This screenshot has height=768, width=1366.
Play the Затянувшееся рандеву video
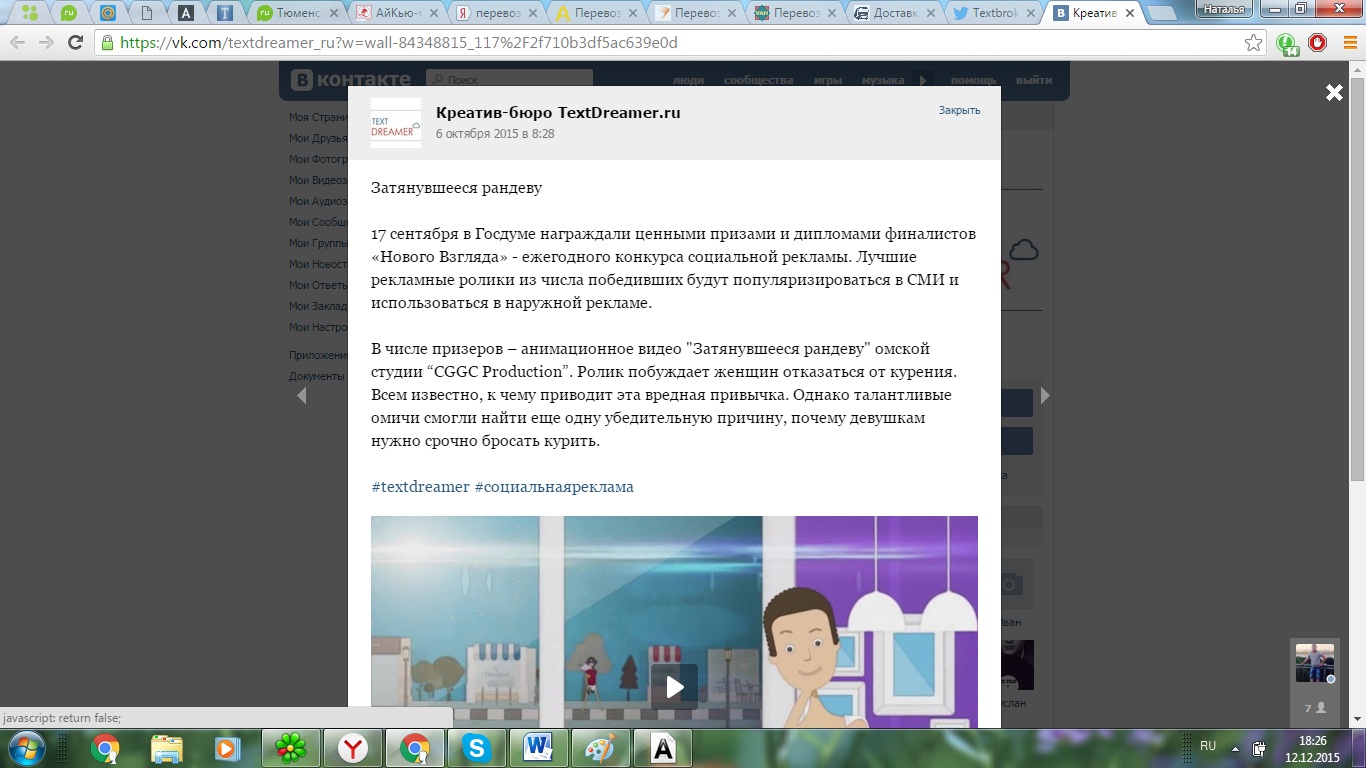click(x=674, y=687)
